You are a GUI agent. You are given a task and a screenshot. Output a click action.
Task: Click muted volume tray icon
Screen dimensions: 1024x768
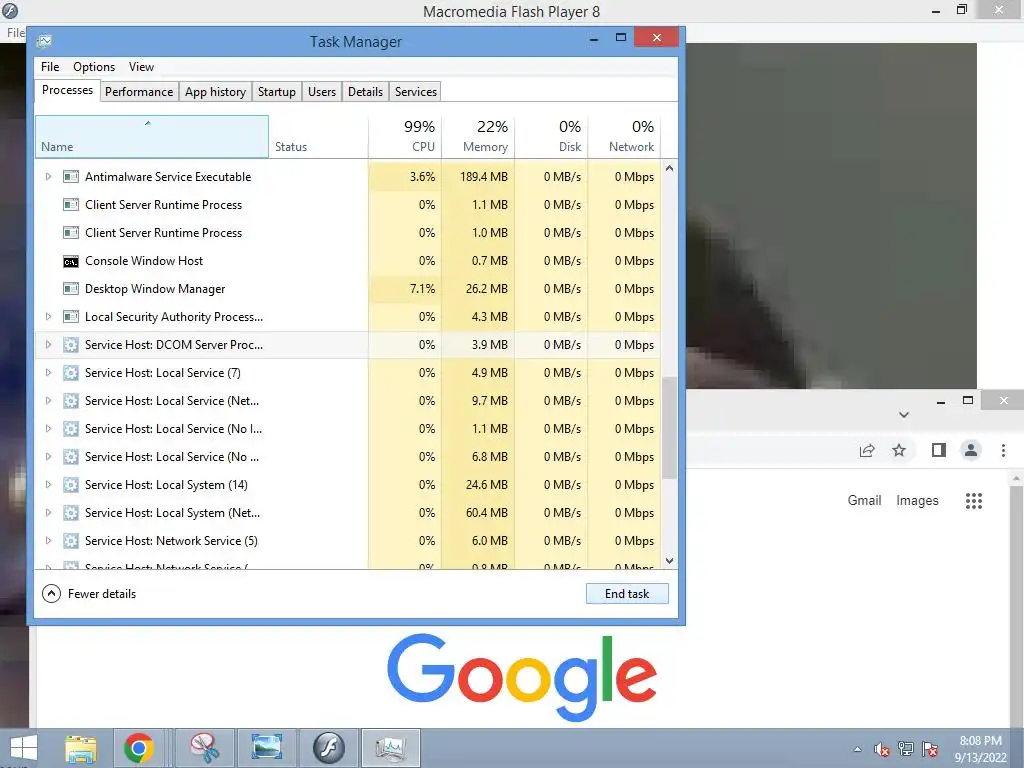pos(882,750)
